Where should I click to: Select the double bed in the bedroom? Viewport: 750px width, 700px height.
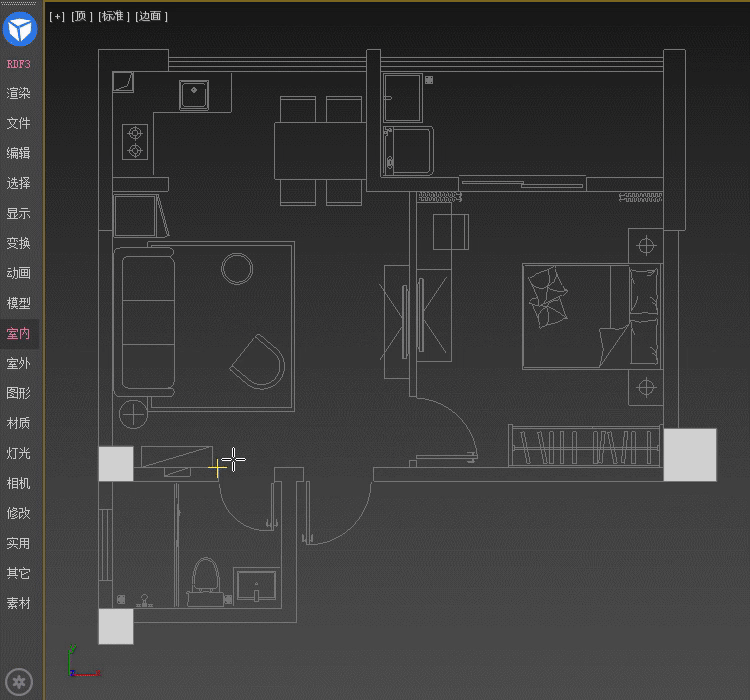pyautogui.click(x=592, y=317)
